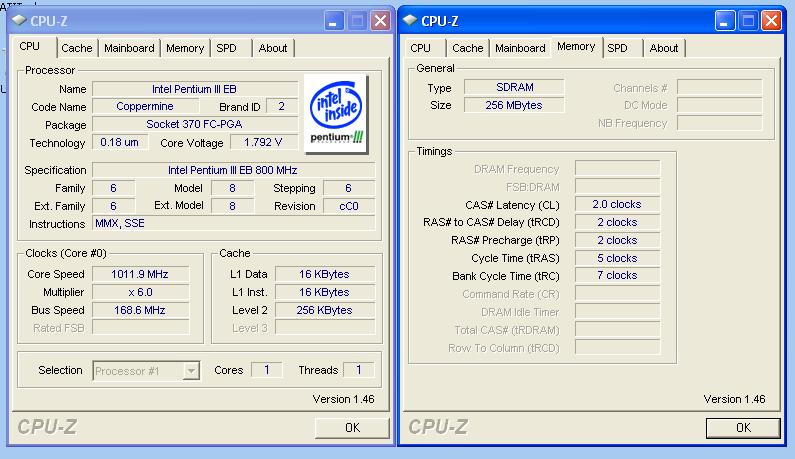Click the memory Type value 'SDRAM'

click(514, 87)
